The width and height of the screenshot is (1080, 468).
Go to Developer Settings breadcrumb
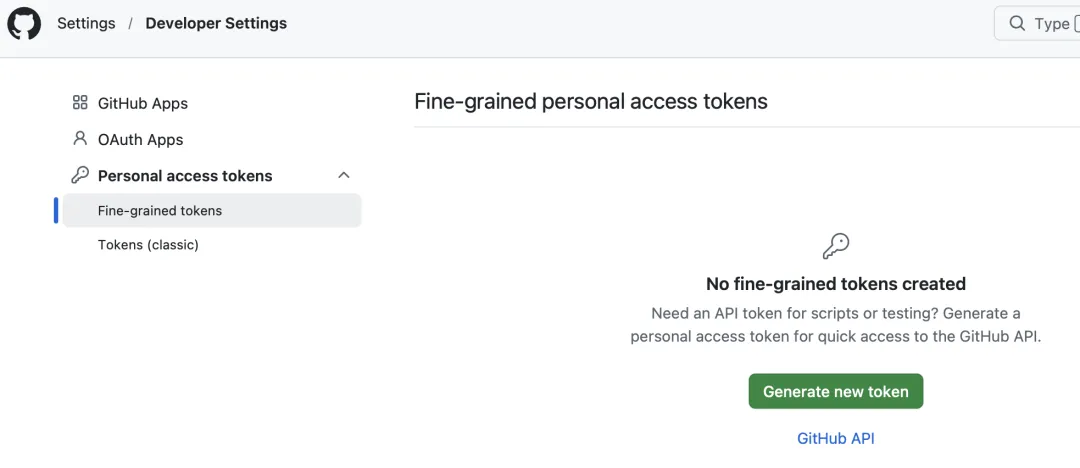(x=216, y=23)
